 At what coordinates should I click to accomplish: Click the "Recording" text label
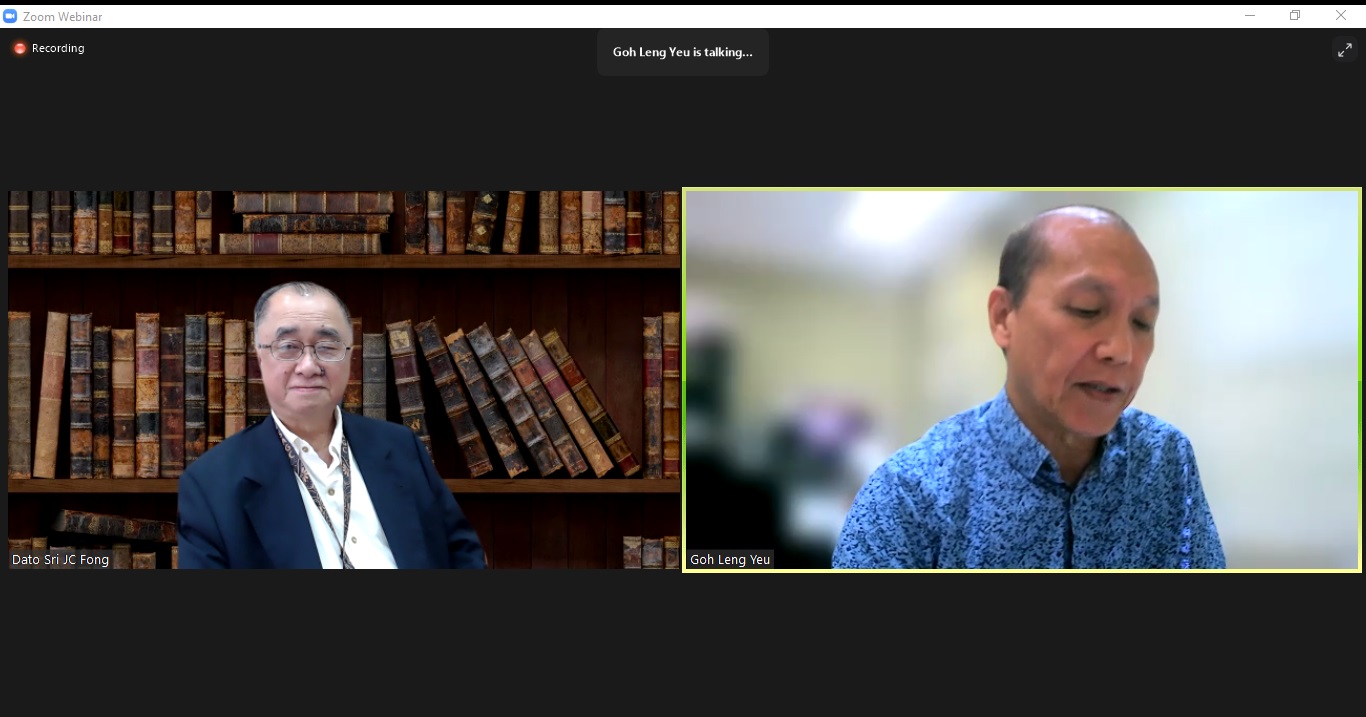(x=58, y=48)
